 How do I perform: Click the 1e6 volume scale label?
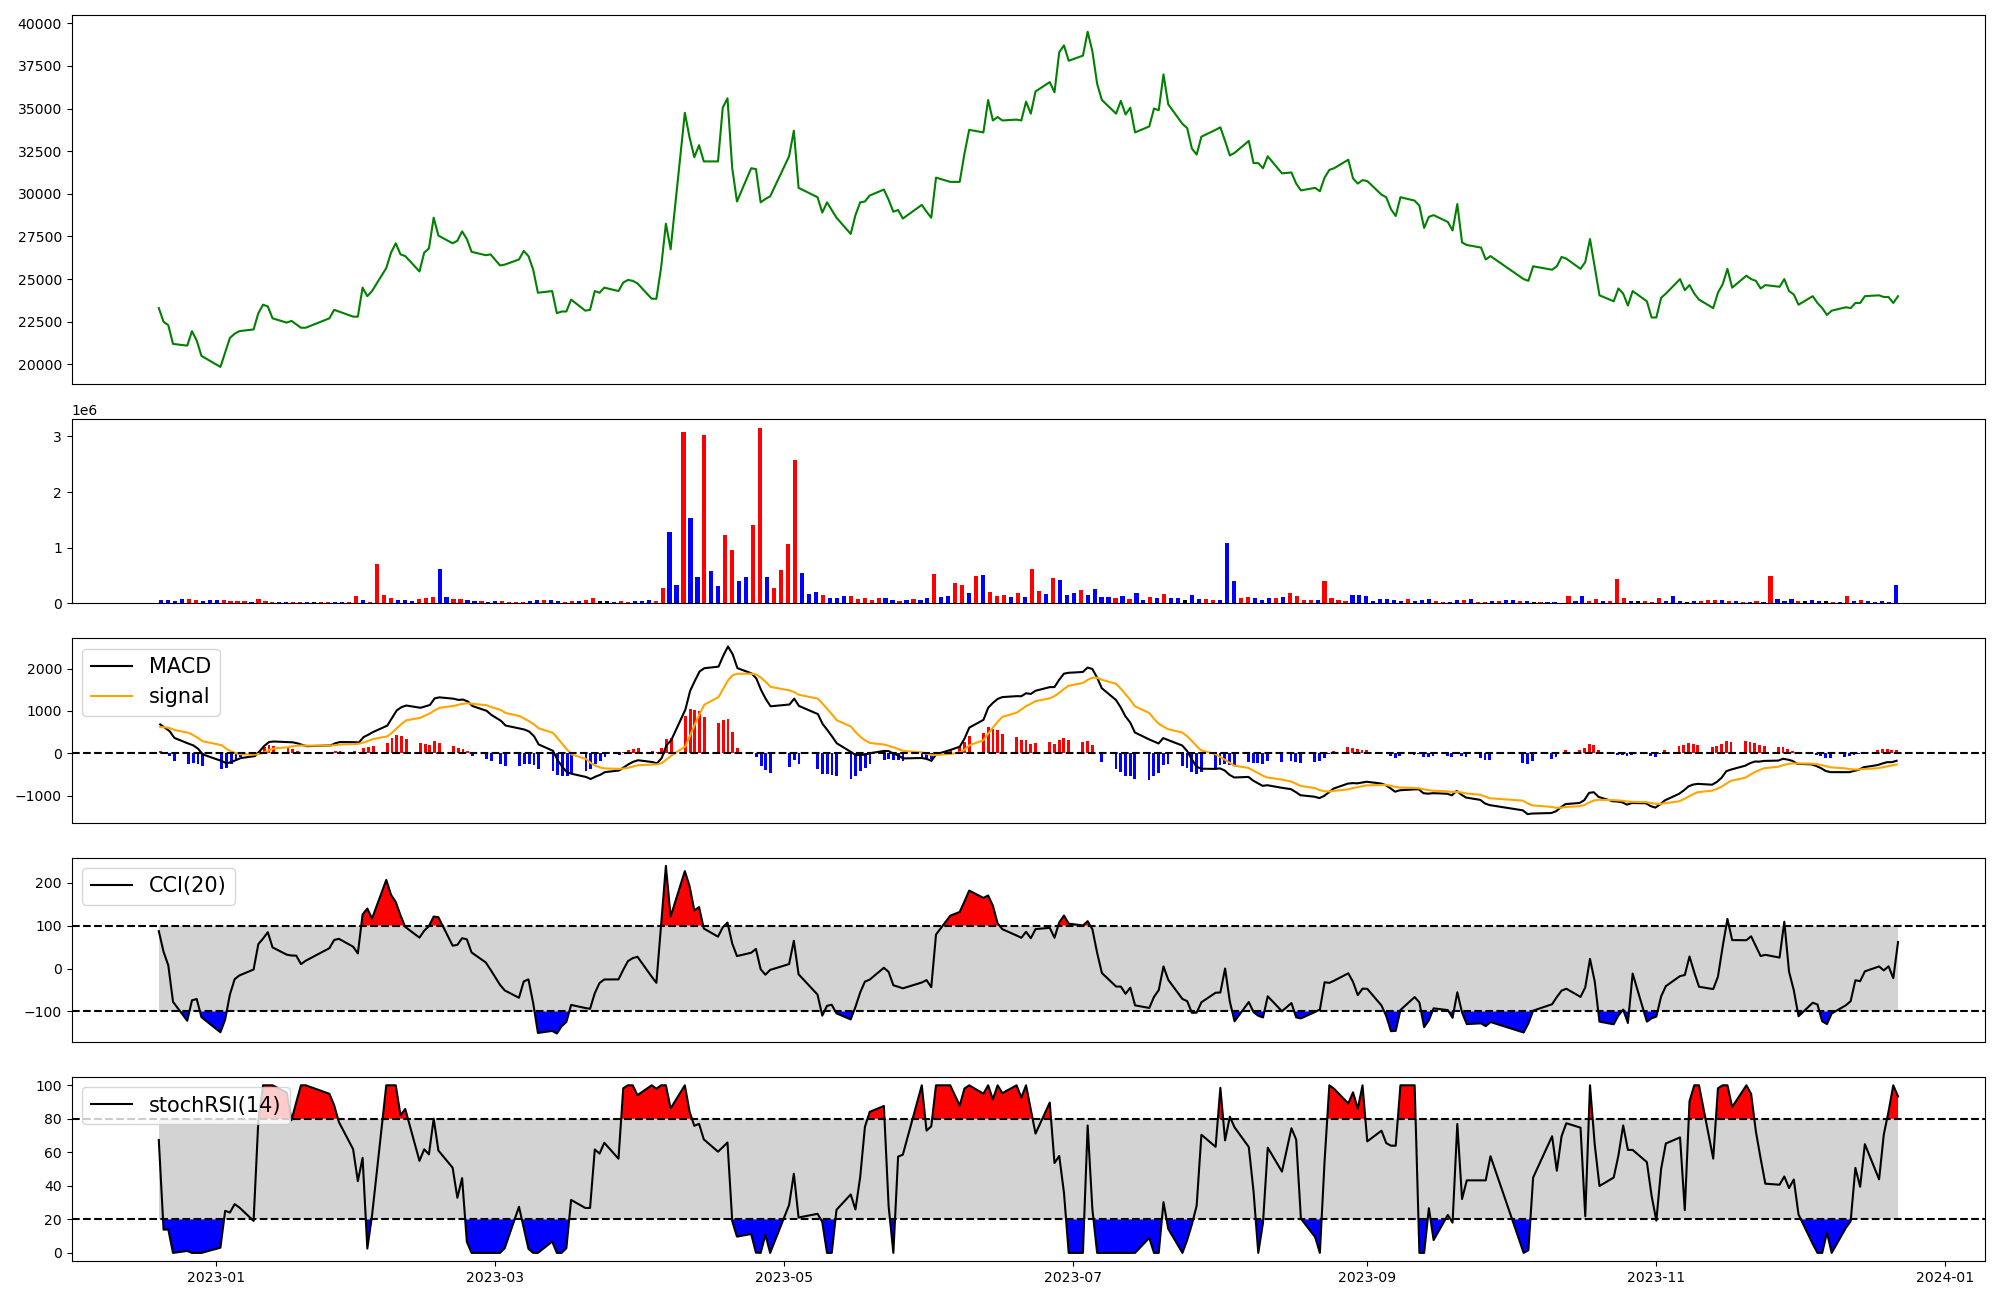coord(84,411)
